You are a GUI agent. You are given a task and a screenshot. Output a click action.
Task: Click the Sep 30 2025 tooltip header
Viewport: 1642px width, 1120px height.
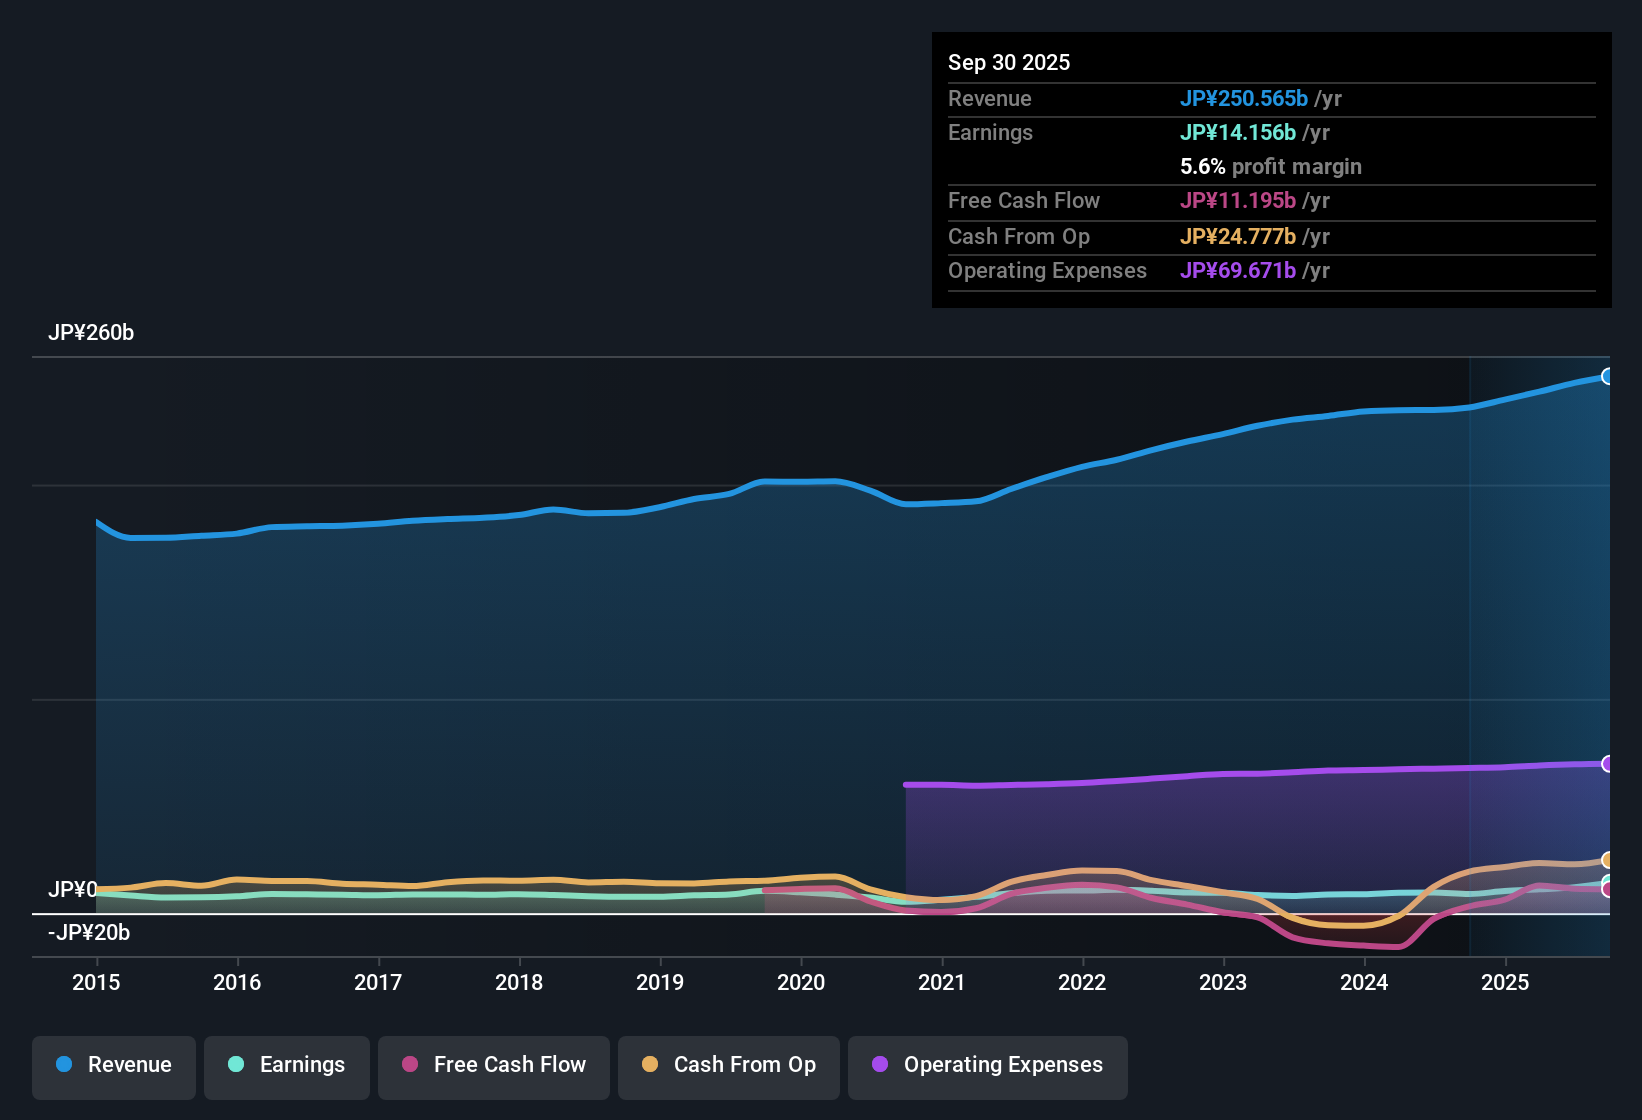(1009, 62)
